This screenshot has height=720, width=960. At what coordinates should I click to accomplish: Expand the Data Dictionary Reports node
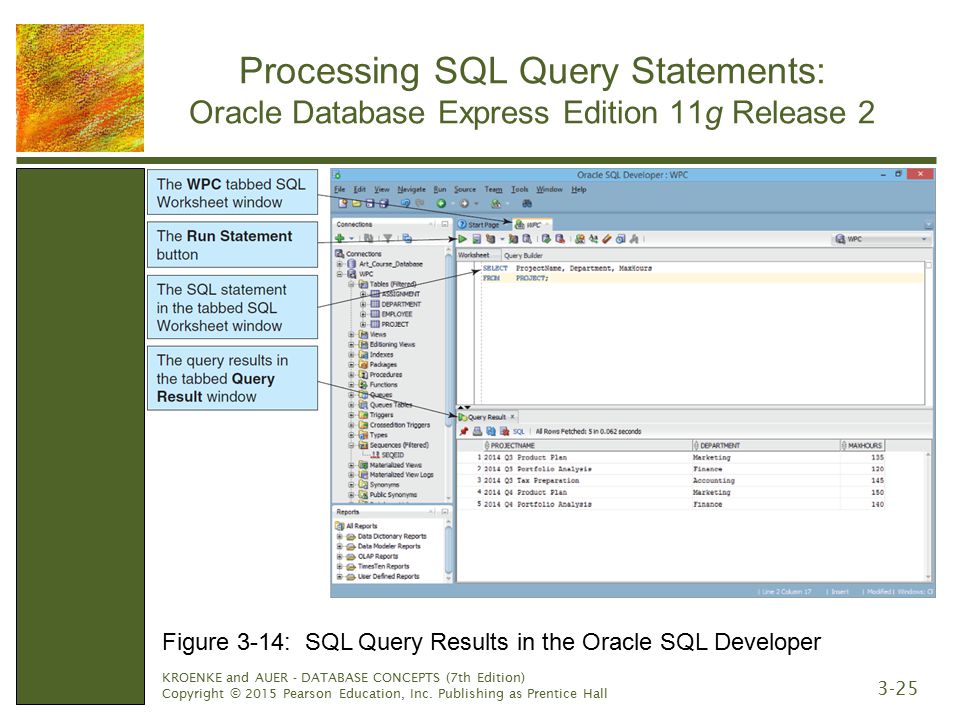click(340, 536)
